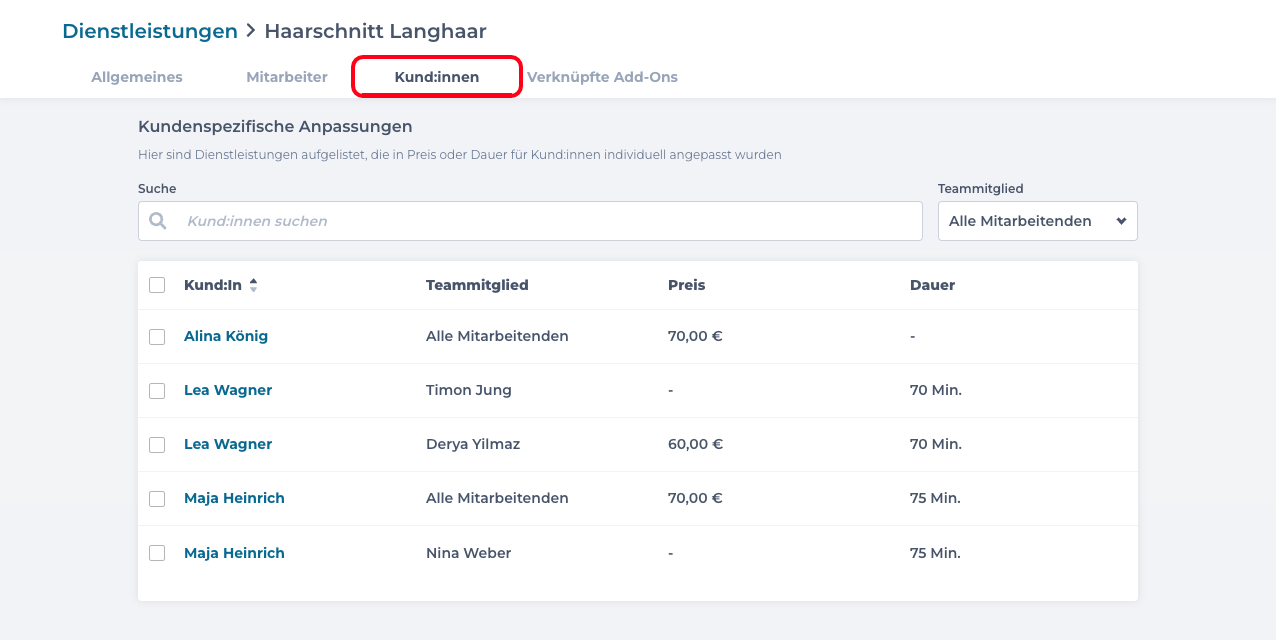Tick the select-all checkbox in the table header
This screenshot has height=640, width=1276.
point(157,285)
